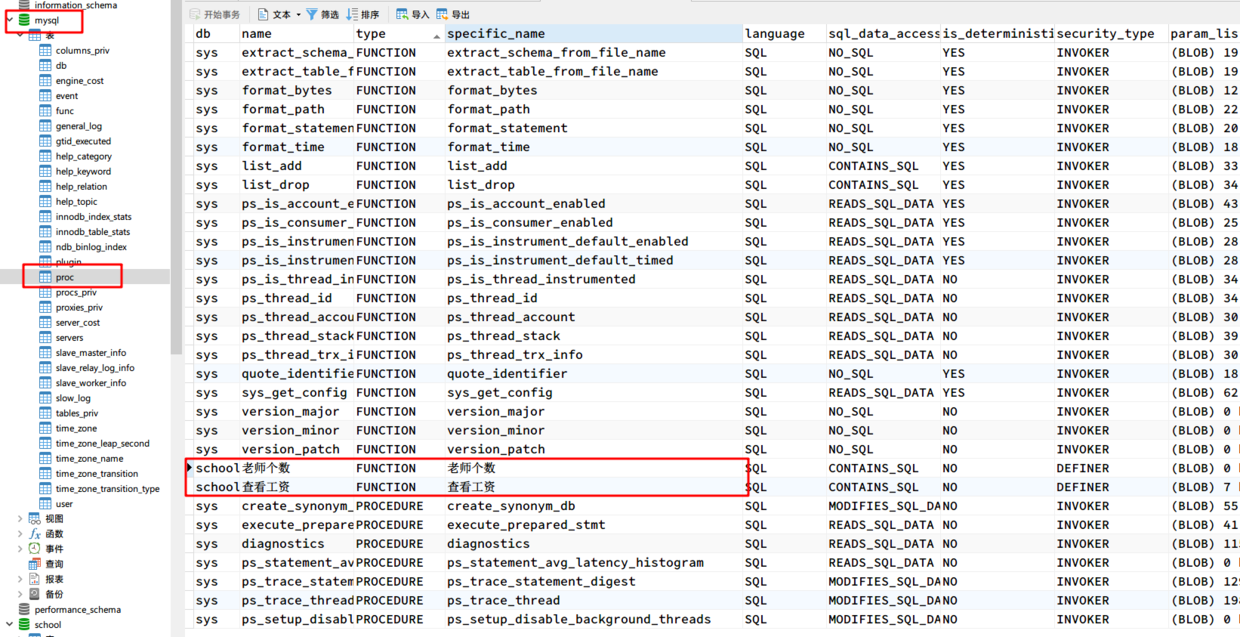Expand the 报表 reports node
Screen dimensions: 1240x637
(21, 579)
